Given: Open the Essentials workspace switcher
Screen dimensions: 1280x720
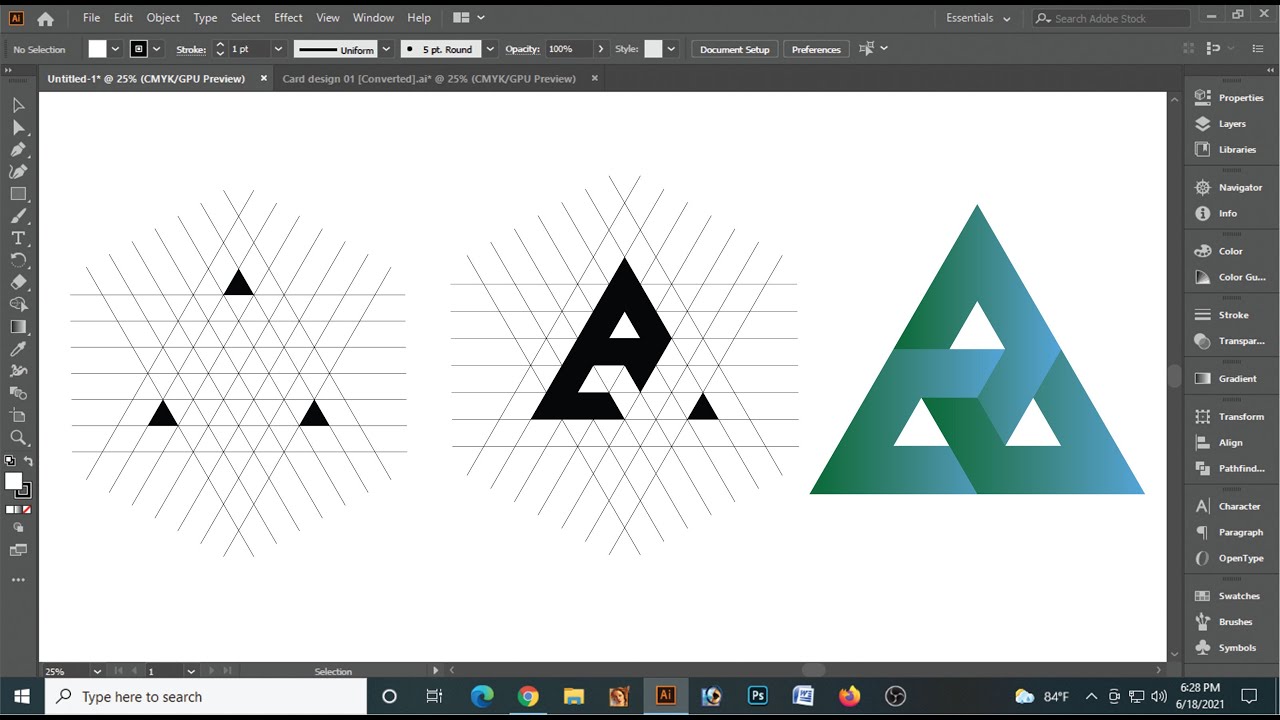Looking at the screenshot, I should tap(978, 18).
